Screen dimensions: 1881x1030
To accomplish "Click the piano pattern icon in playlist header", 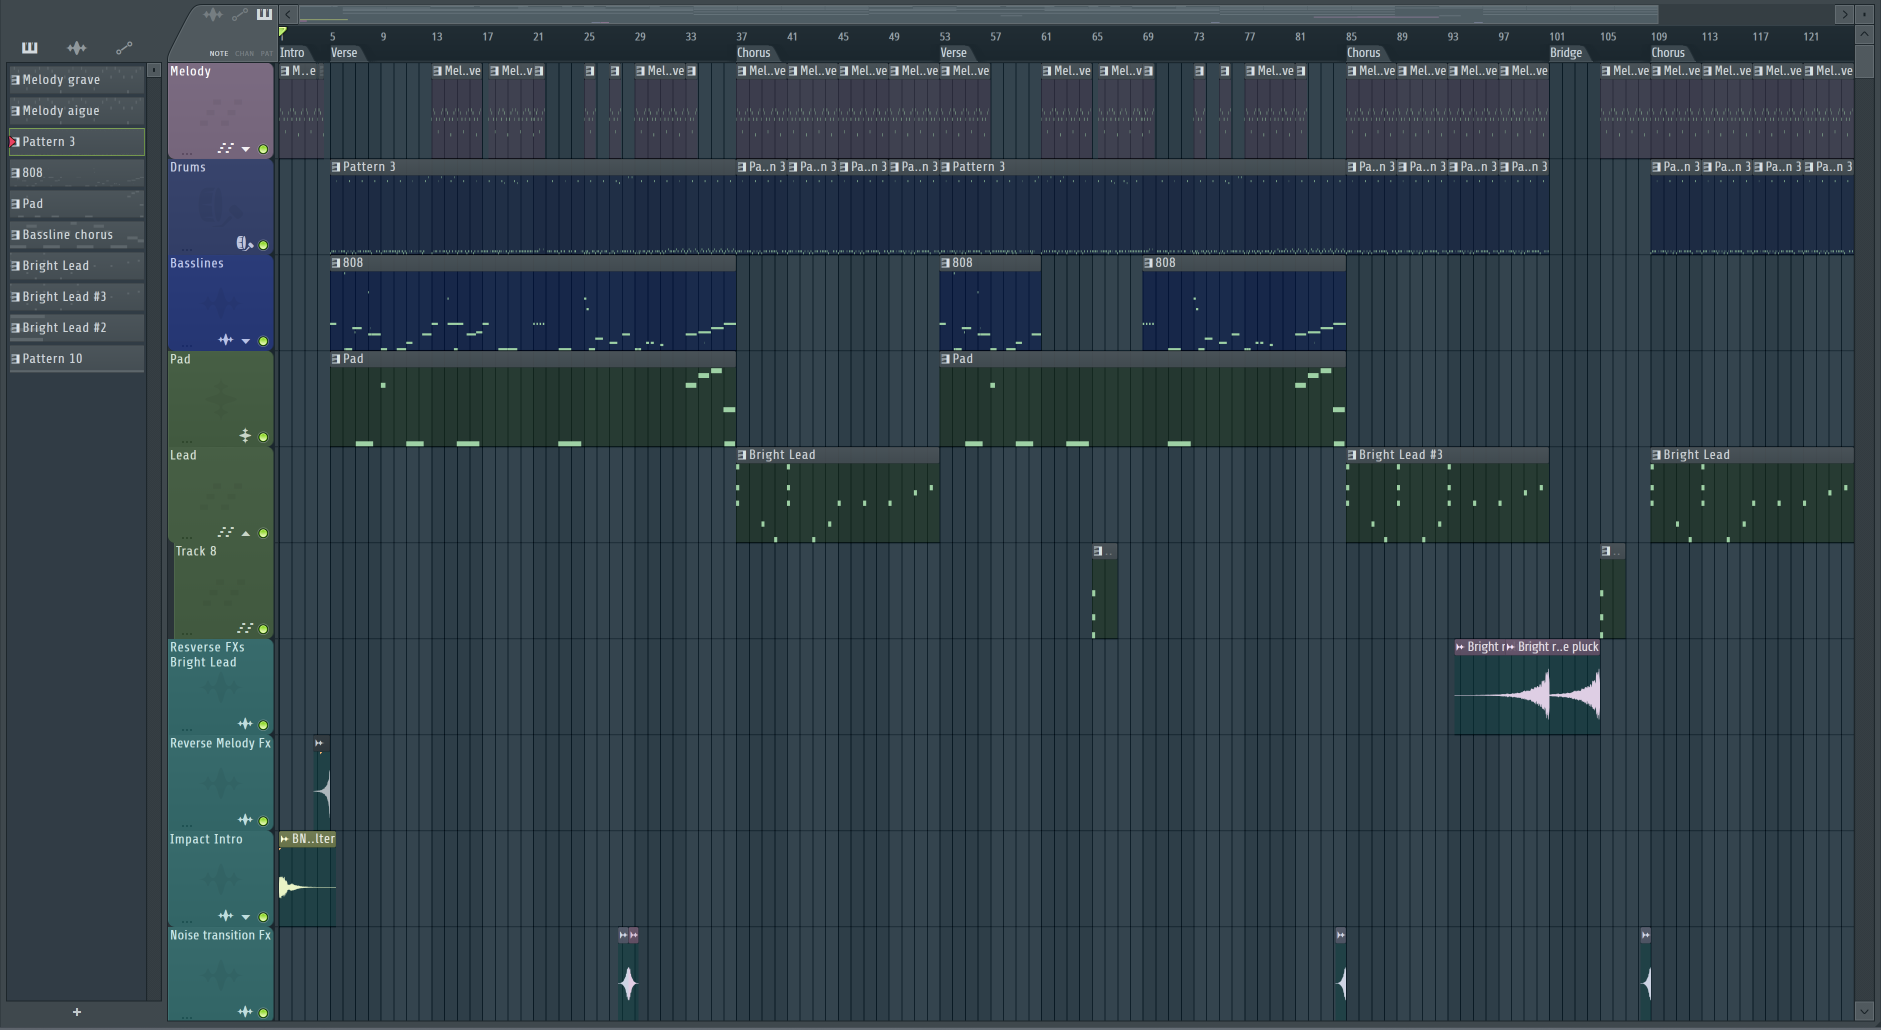I will click(264, 14).
